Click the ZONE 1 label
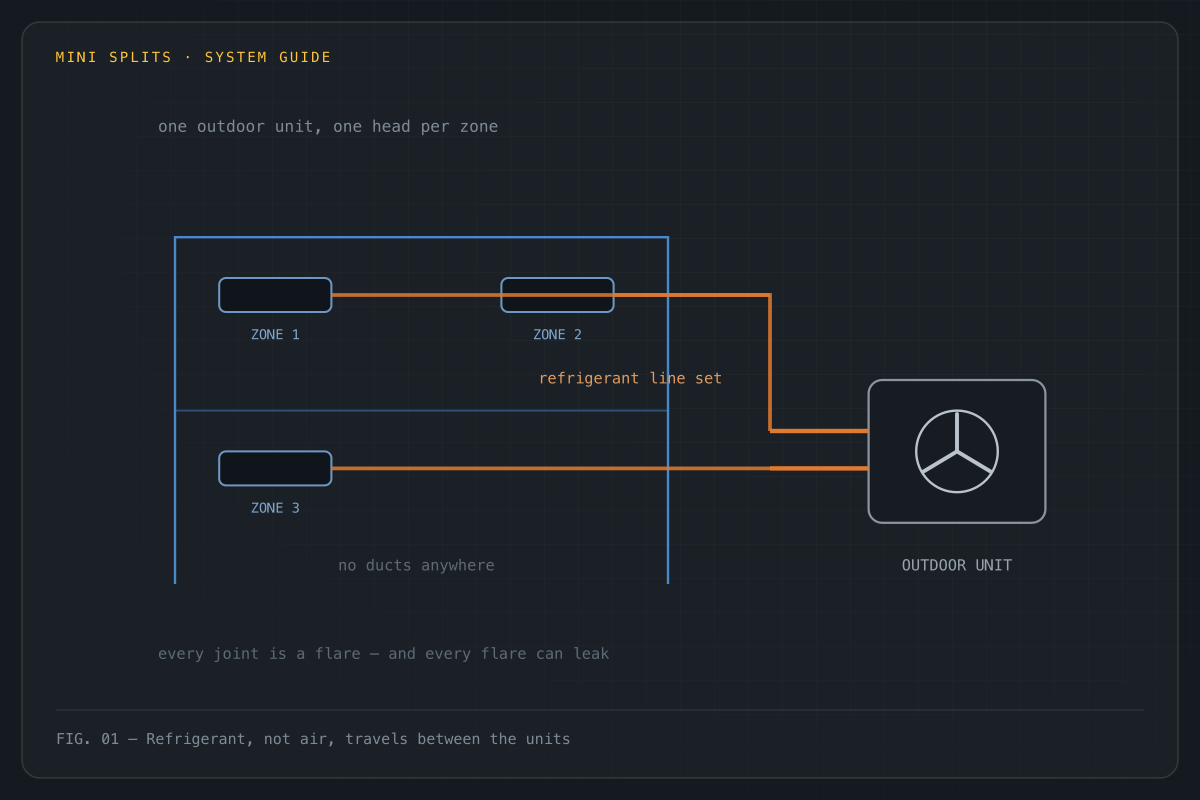The width and height of the screenshot is (1200, 800). pyautogui.click(x=275, y=335)
